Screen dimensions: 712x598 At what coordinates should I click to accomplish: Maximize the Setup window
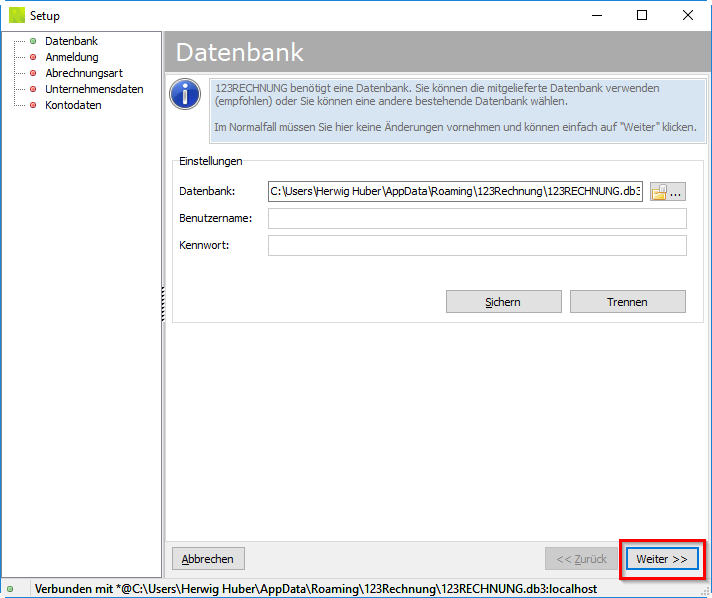[642, 15]
